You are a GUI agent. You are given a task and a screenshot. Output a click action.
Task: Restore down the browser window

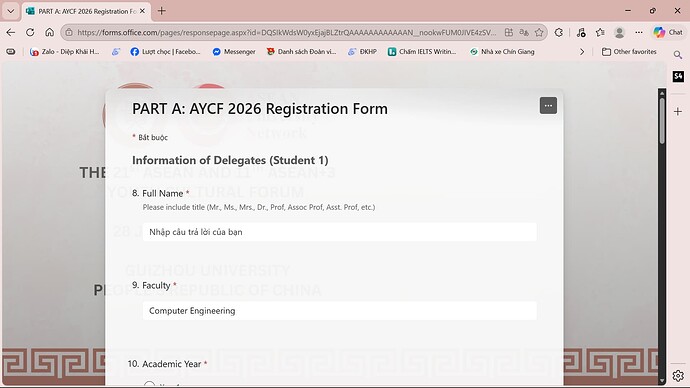653,11
